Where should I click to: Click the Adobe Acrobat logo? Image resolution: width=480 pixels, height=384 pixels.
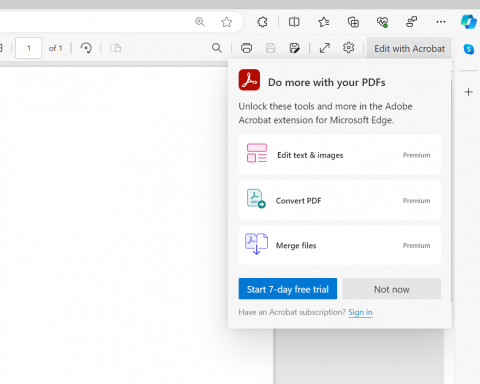pyautogui.click(x=249, y=80)
